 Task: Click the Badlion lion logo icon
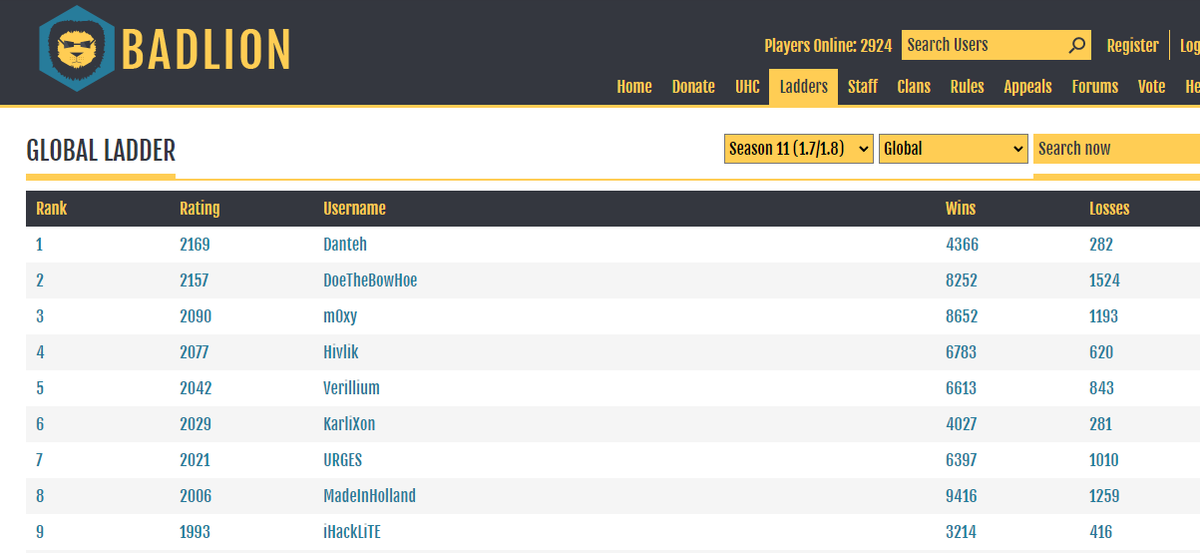tap(77, 48)
